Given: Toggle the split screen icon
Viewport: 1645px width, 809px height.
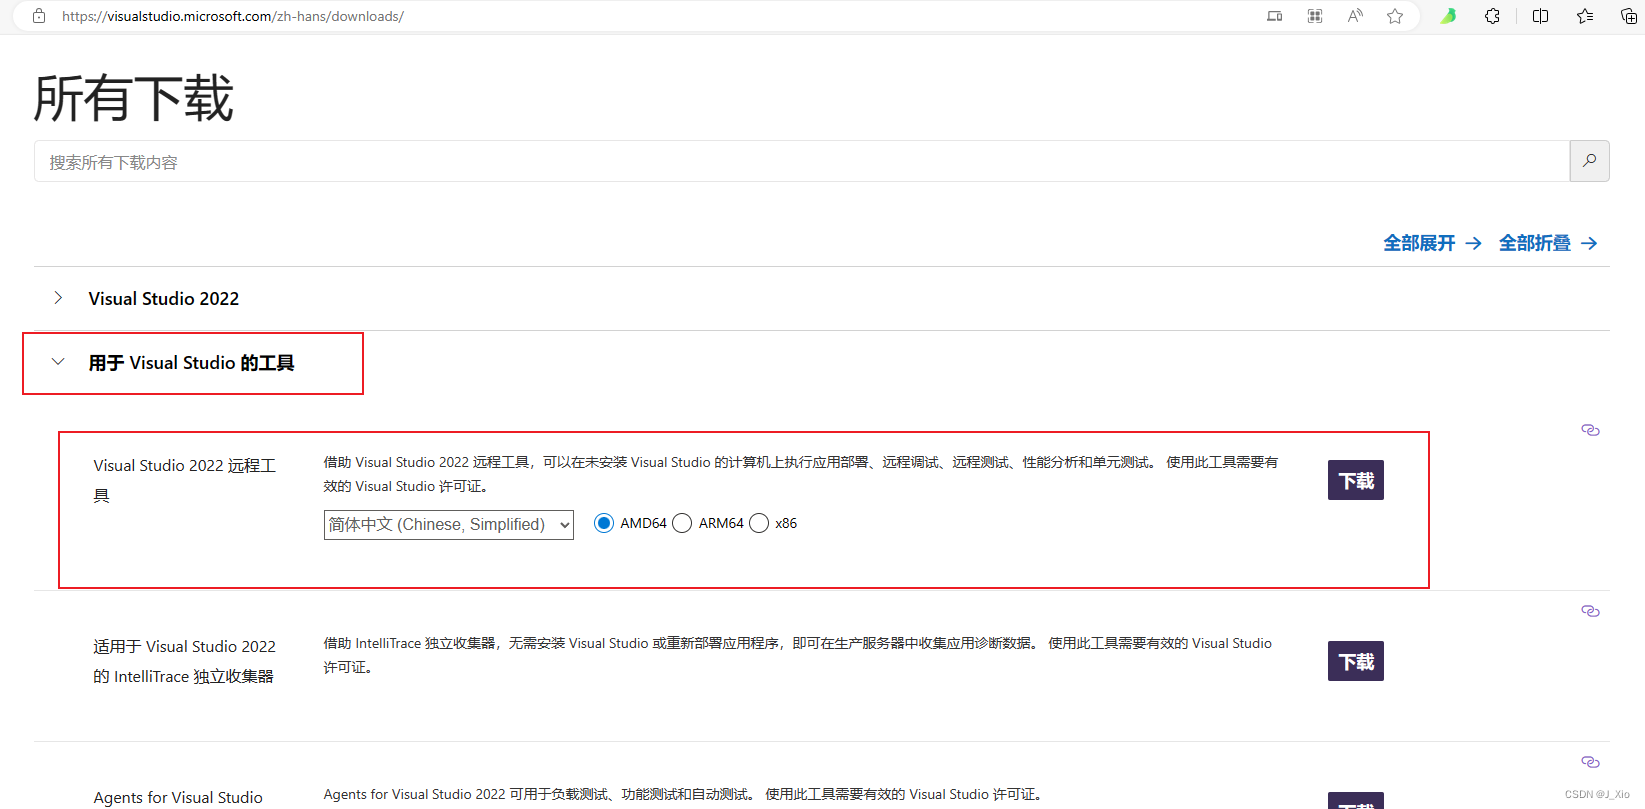Looking at the screenshot, I should coord(1540,16).
